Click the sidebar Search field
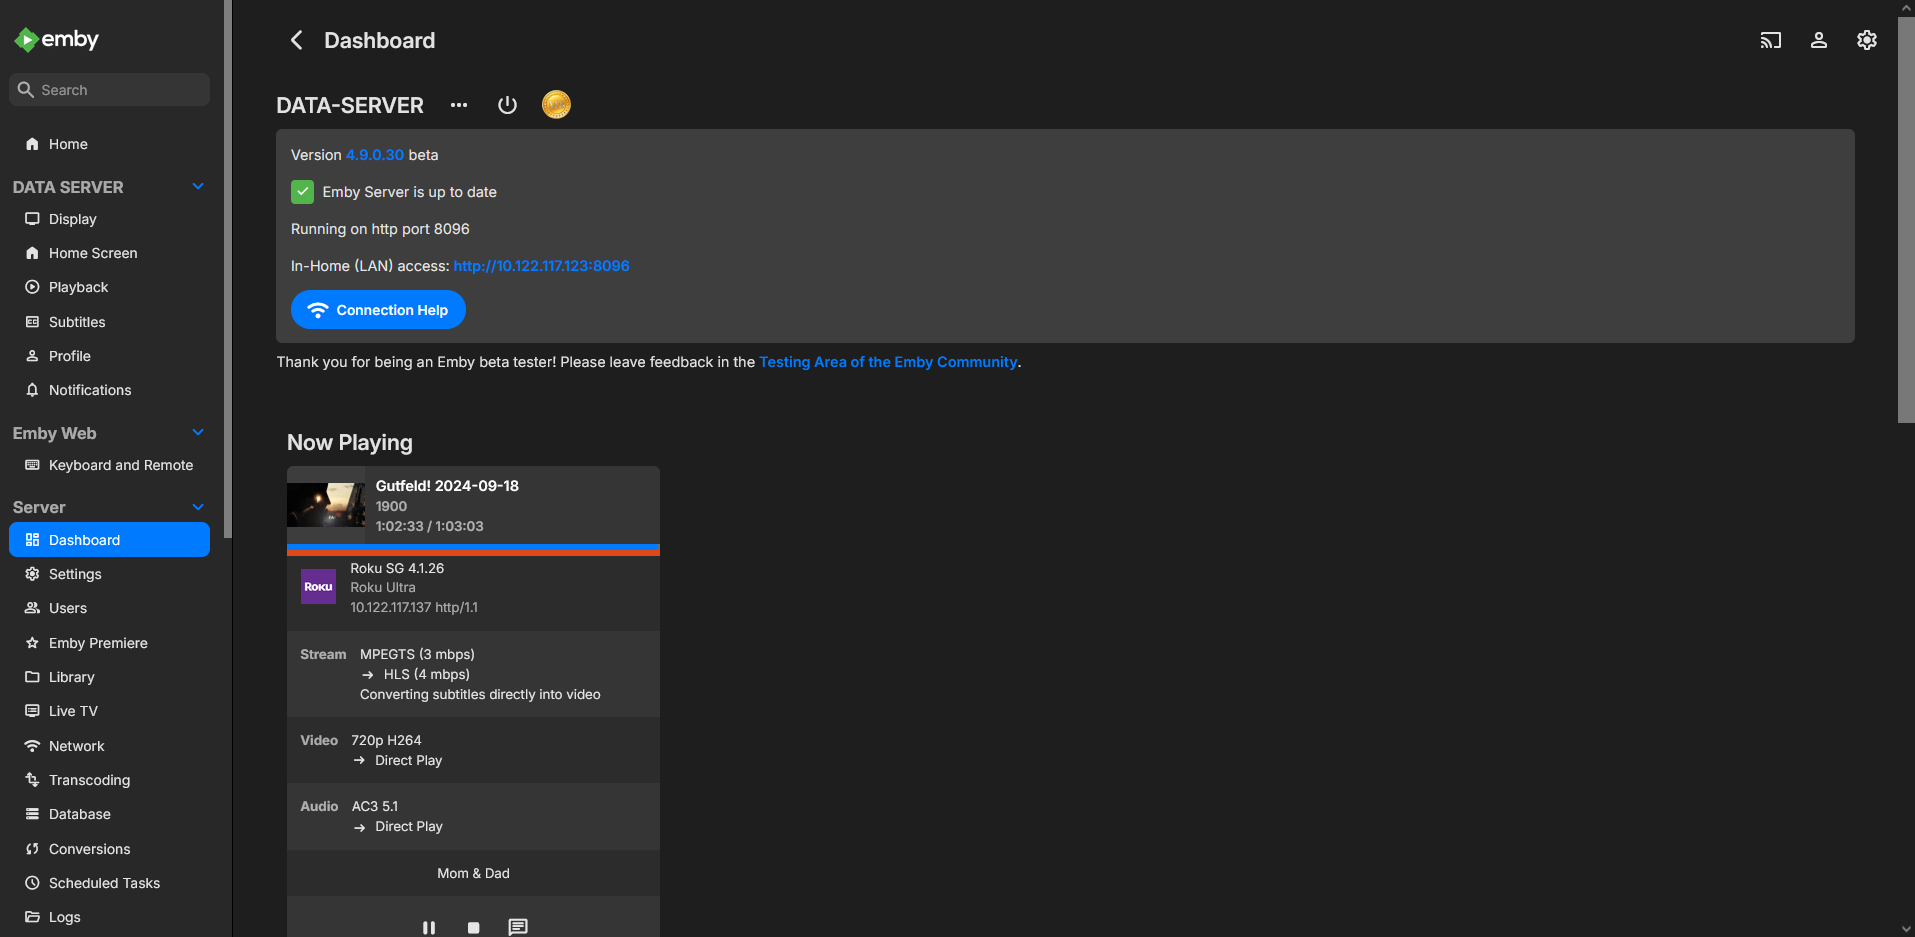Viewport: 1915px width, 937px height. point(110,90)
